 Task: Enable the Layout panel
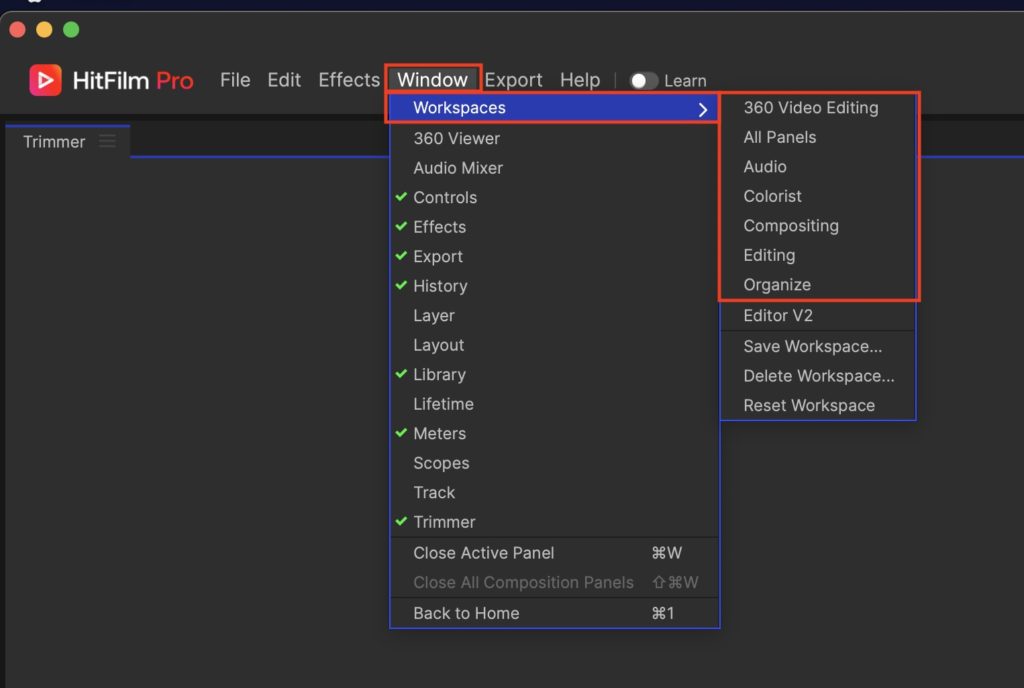pyautogui.click(x=554, y=345)
